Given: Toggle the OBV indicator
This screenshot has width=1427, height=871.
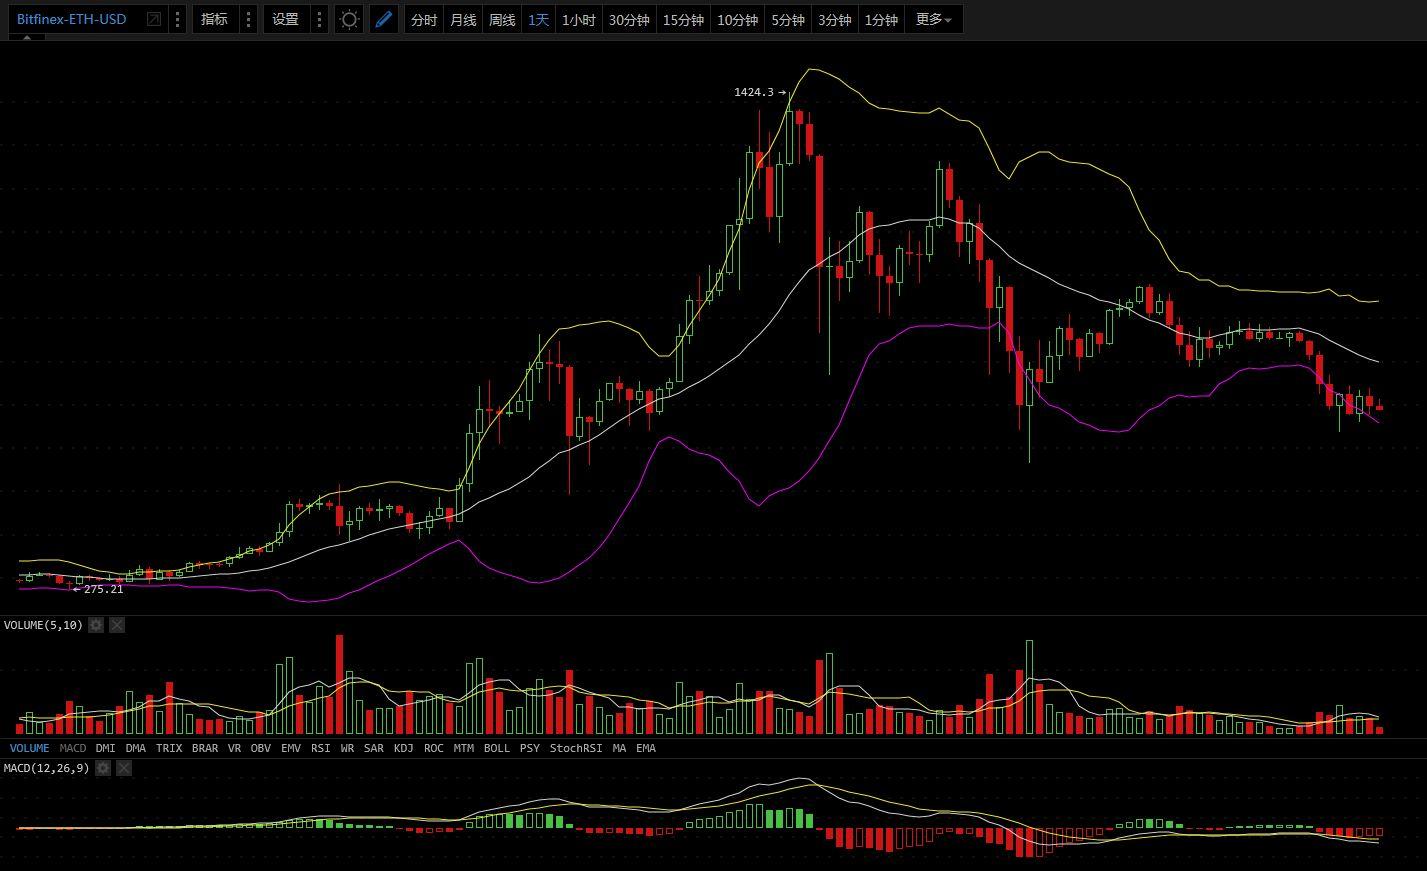Looking at the screenshot, I should pos(261,748).
